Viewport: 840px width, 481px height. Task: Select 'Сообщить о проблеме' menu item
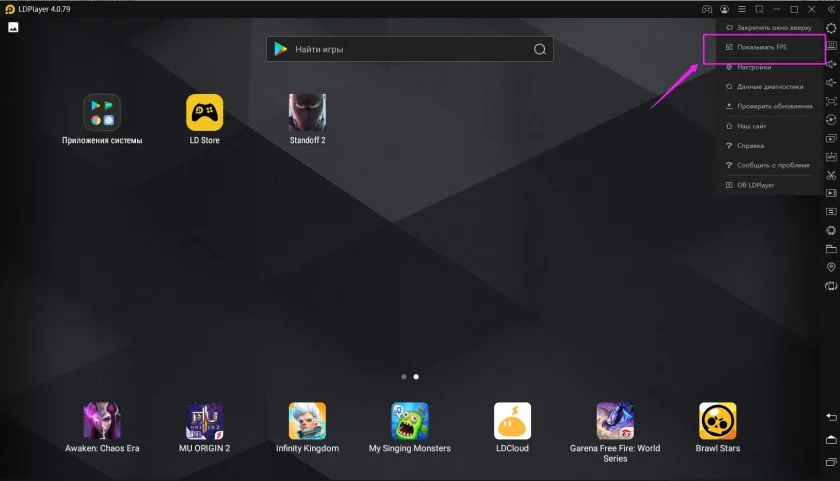[x=769, y=165]
